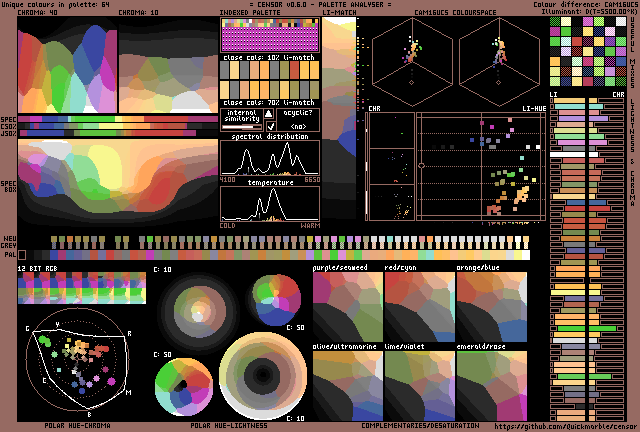Click the M hue marker on polar chart
640x432 pixels.
129,392
